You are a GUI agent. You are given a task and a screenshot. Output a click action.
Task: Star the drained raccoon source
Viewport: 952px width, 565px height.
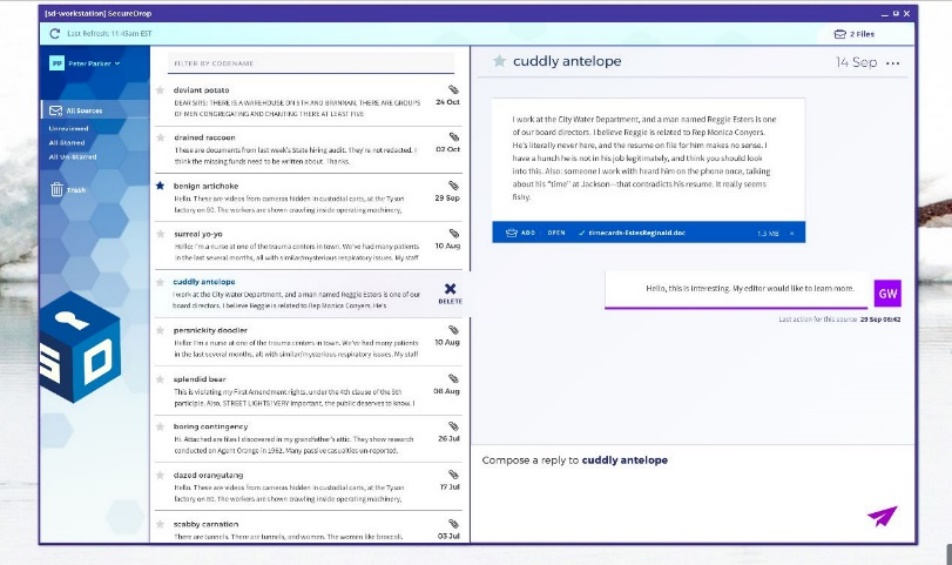click(160, 138)
